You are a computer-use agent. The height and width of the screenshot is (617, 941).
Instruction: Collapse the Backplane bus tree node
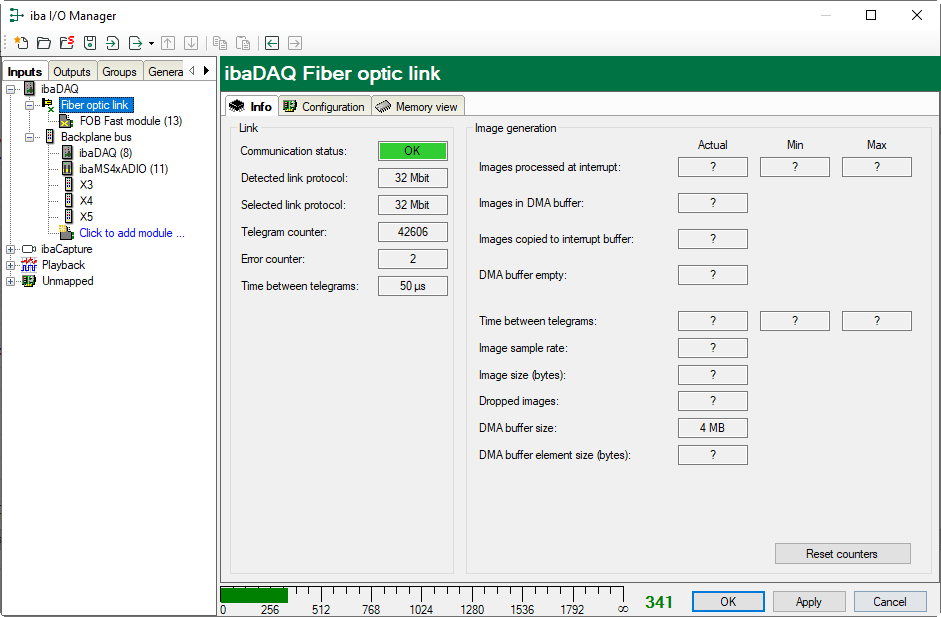tap(30, 137)
